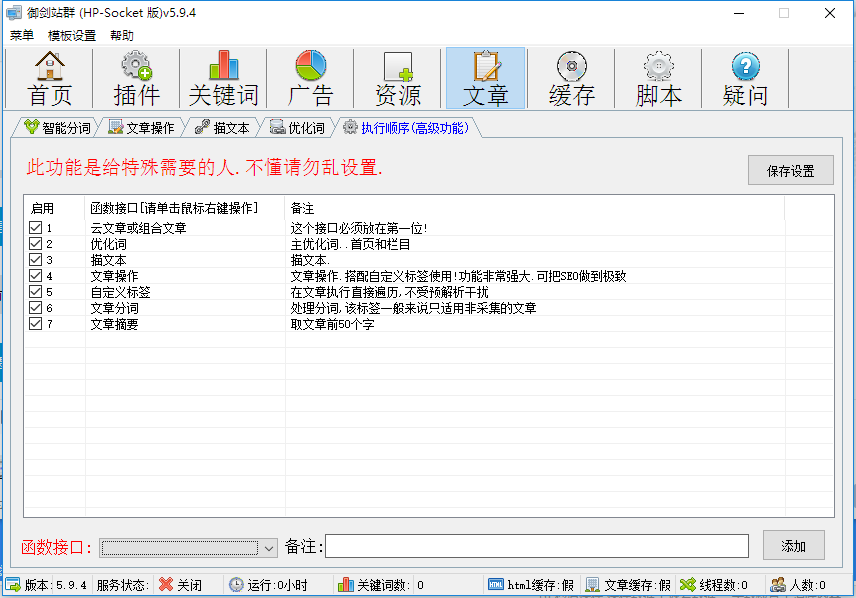Viewport: 856px width, 598px height.
Task: Uncheck row 4 文章操作 checkbox
Action: coord(35,275)
